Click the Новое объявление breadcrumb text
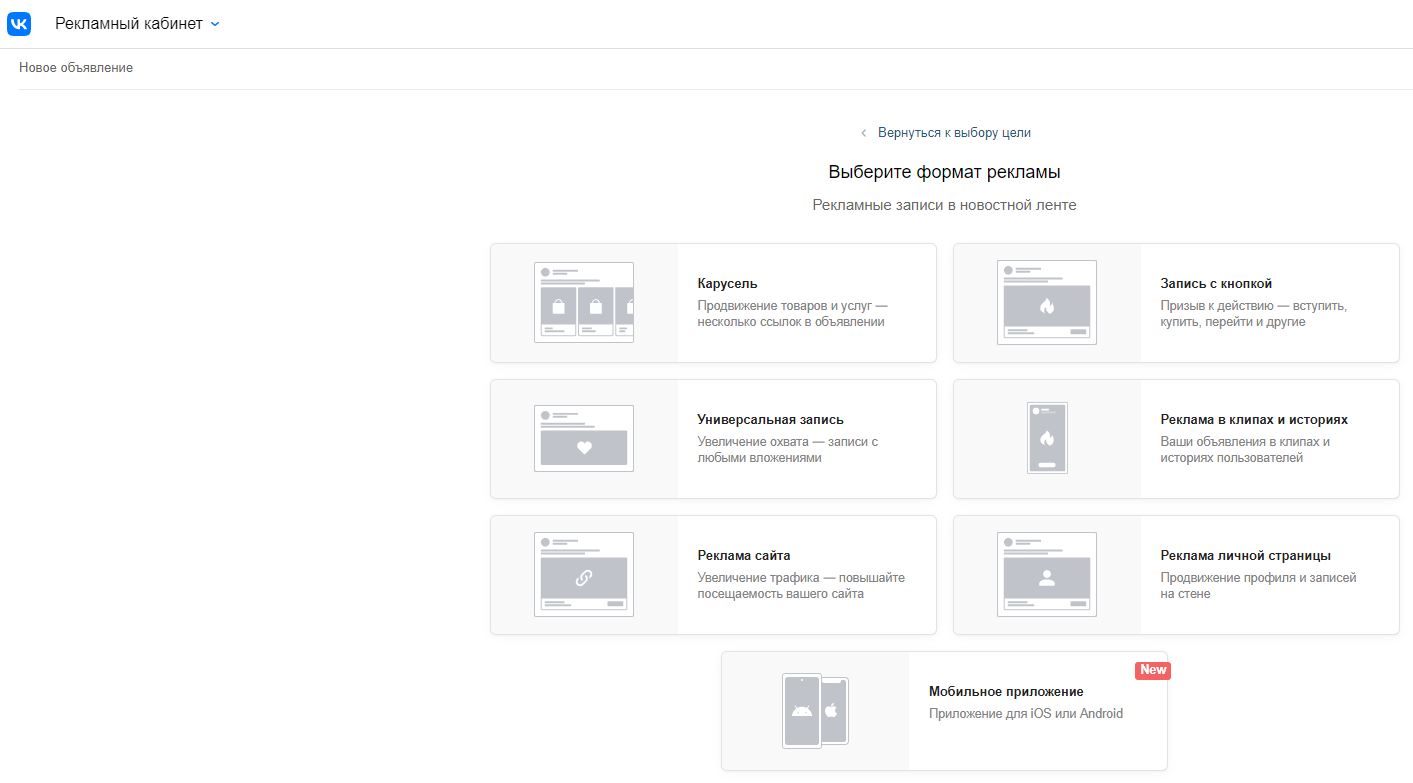This screenshot has width=1413, height=783. [76, 68]
